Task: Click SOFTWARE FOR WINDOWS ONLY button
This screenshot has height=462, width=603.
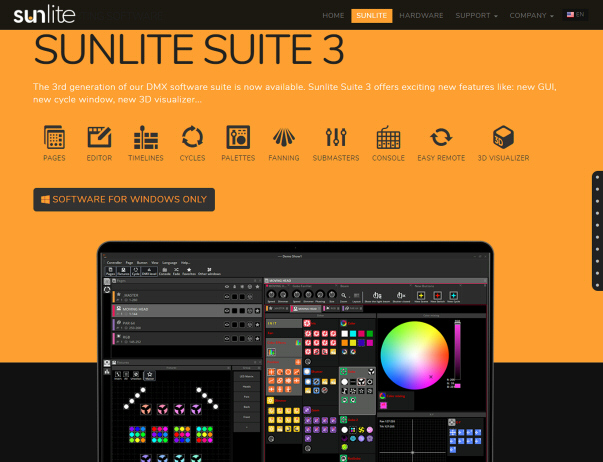Action: [124, 199]
